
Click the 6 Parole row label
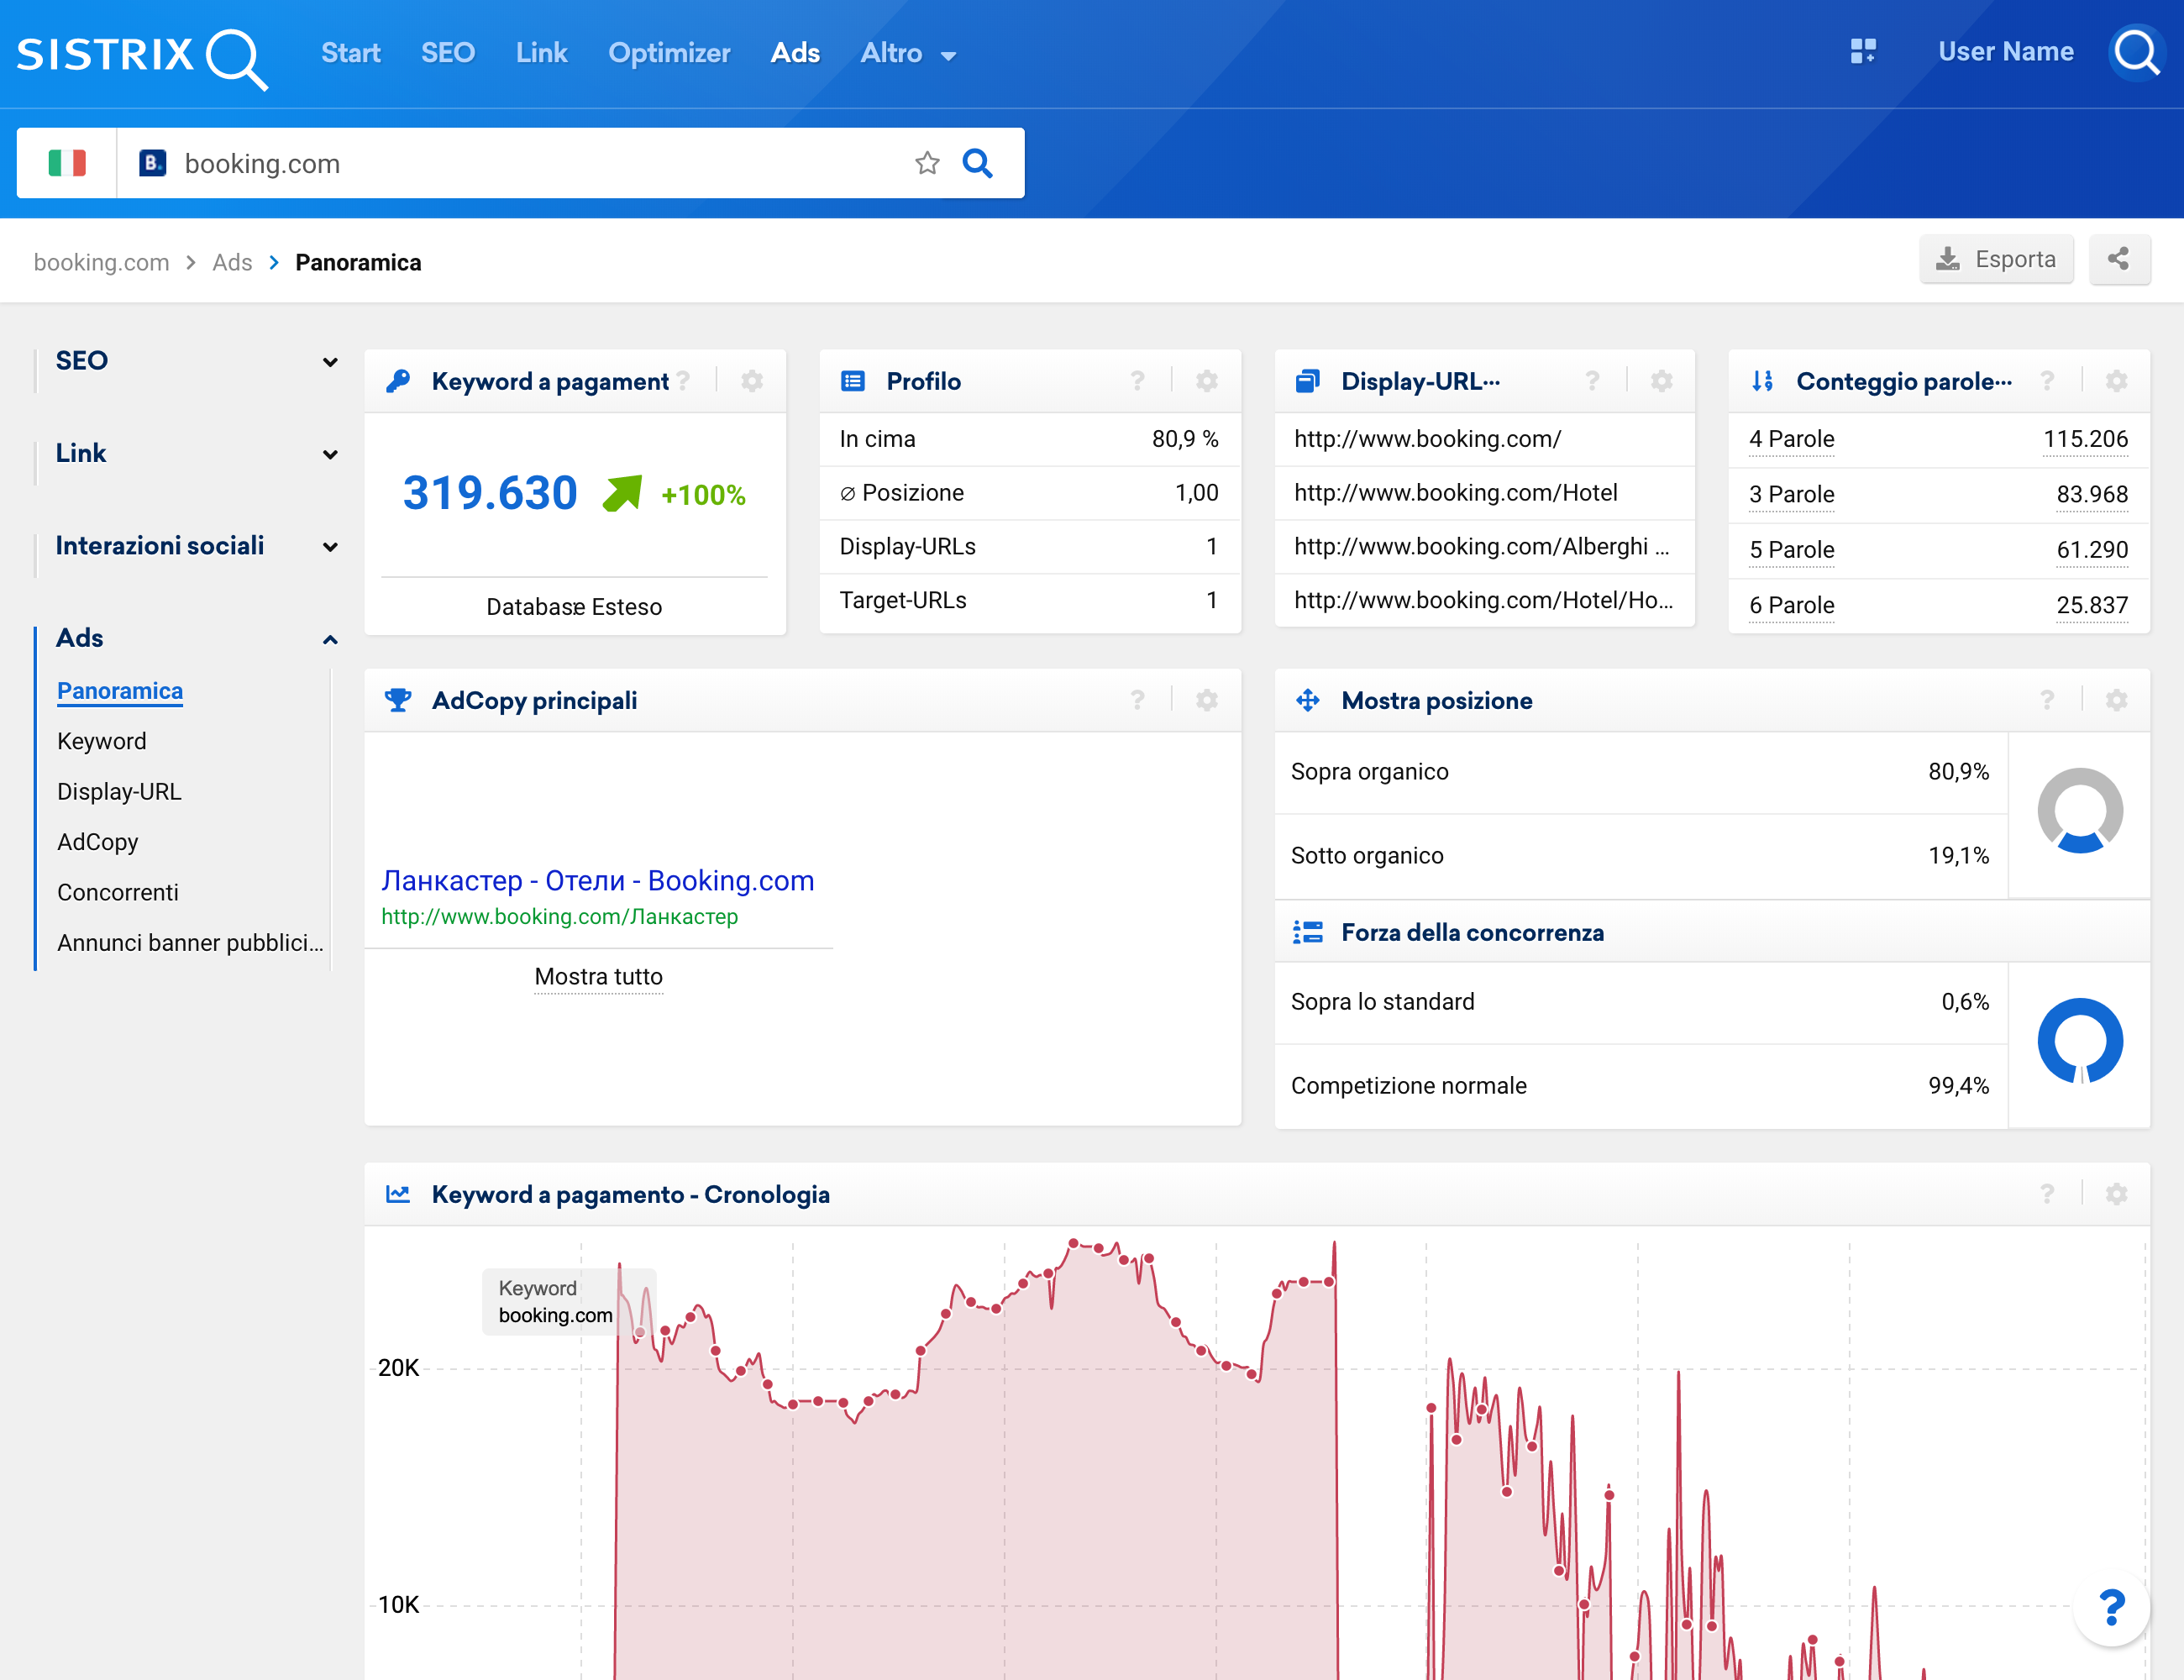tap(1791, 606)
